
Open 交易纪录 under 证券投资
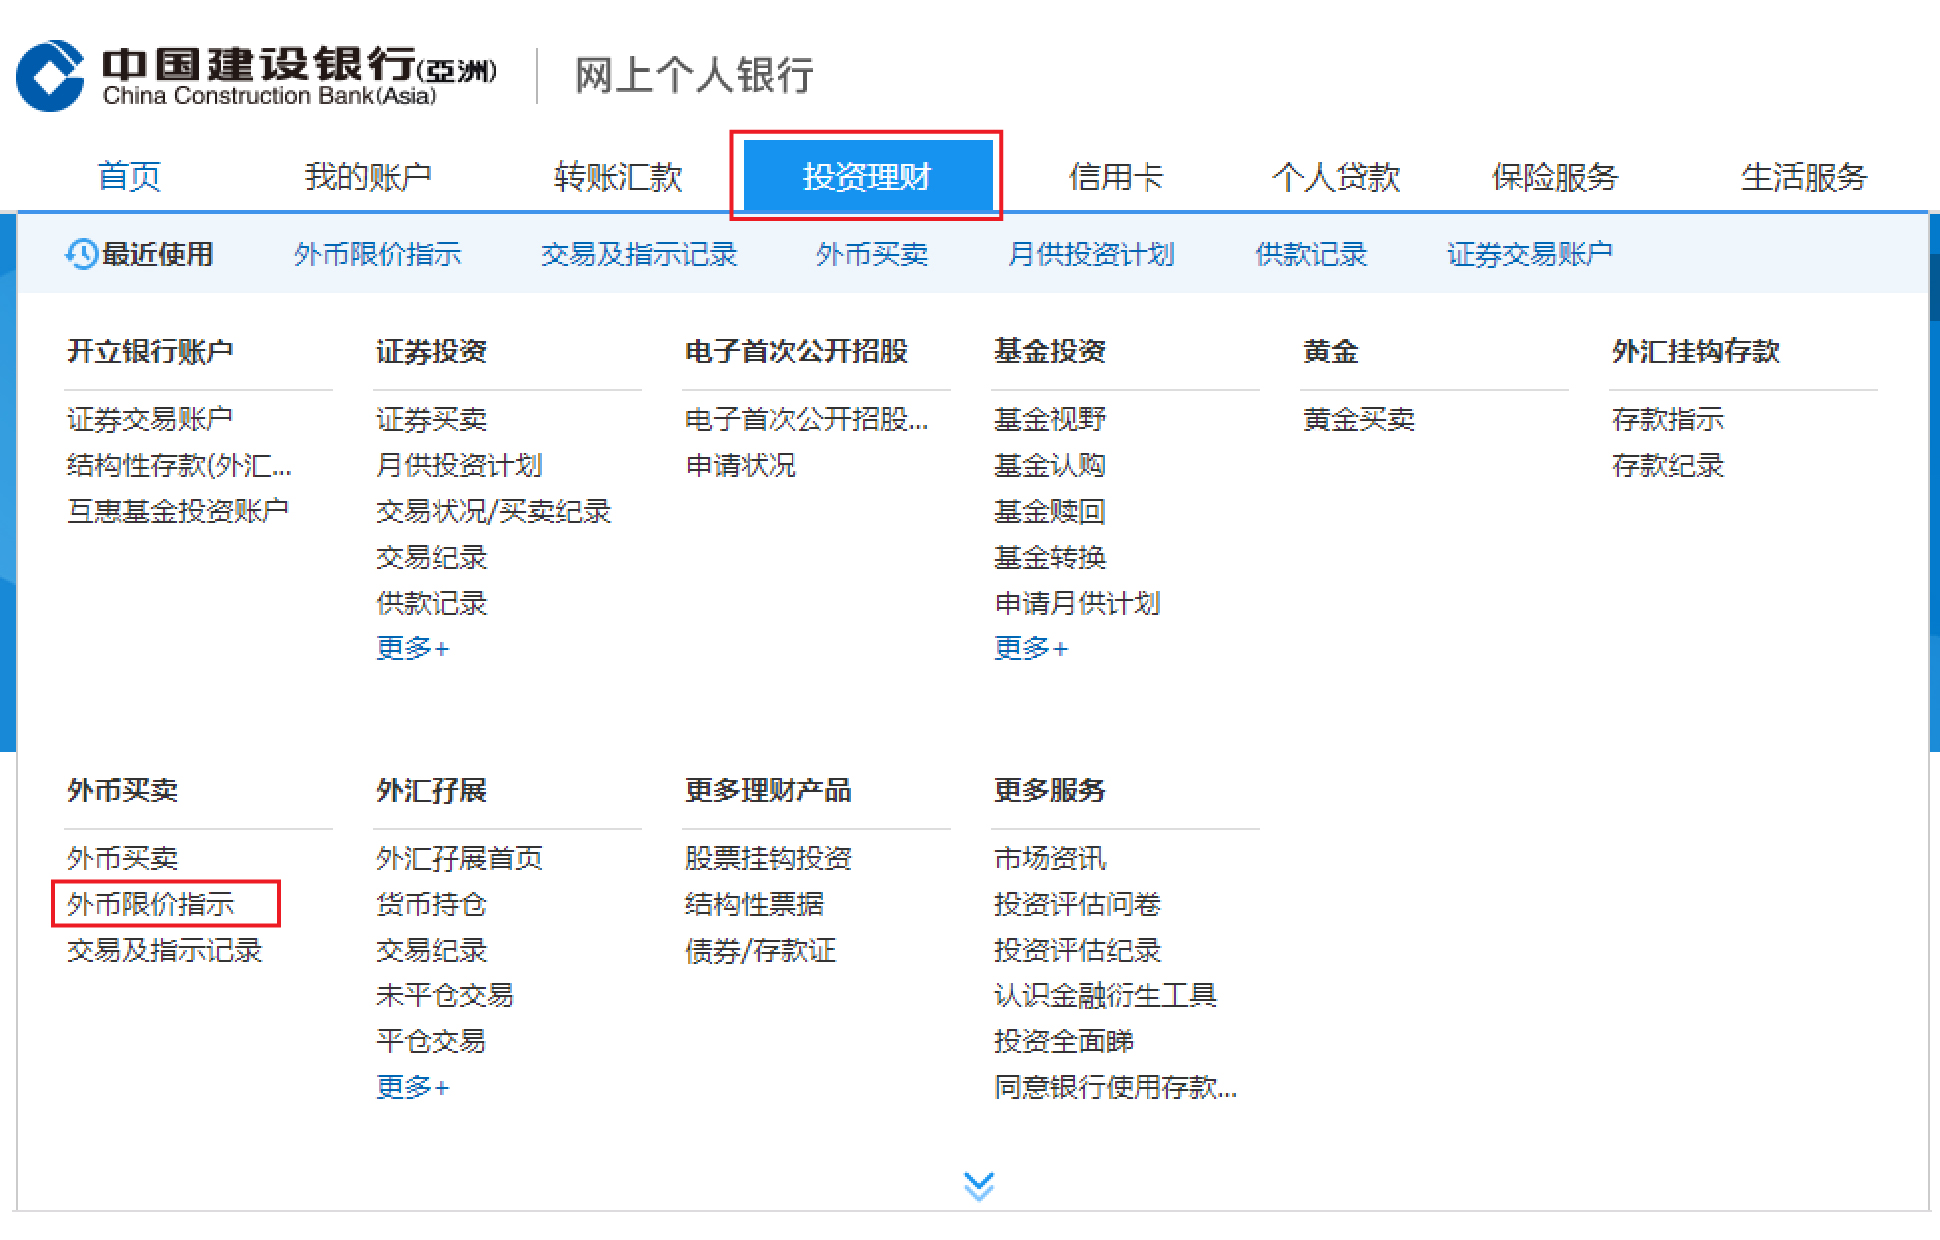pos(432,557)
